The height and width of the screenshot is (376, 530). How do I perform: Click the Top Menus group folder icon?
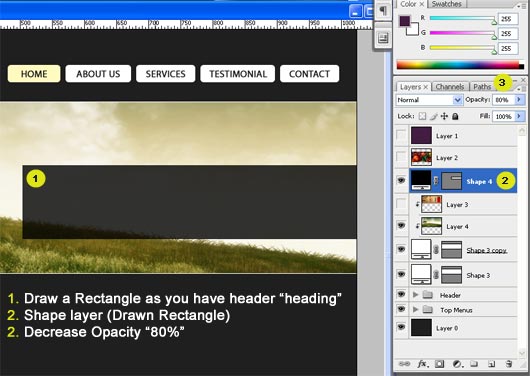click(x=428, y=309)
